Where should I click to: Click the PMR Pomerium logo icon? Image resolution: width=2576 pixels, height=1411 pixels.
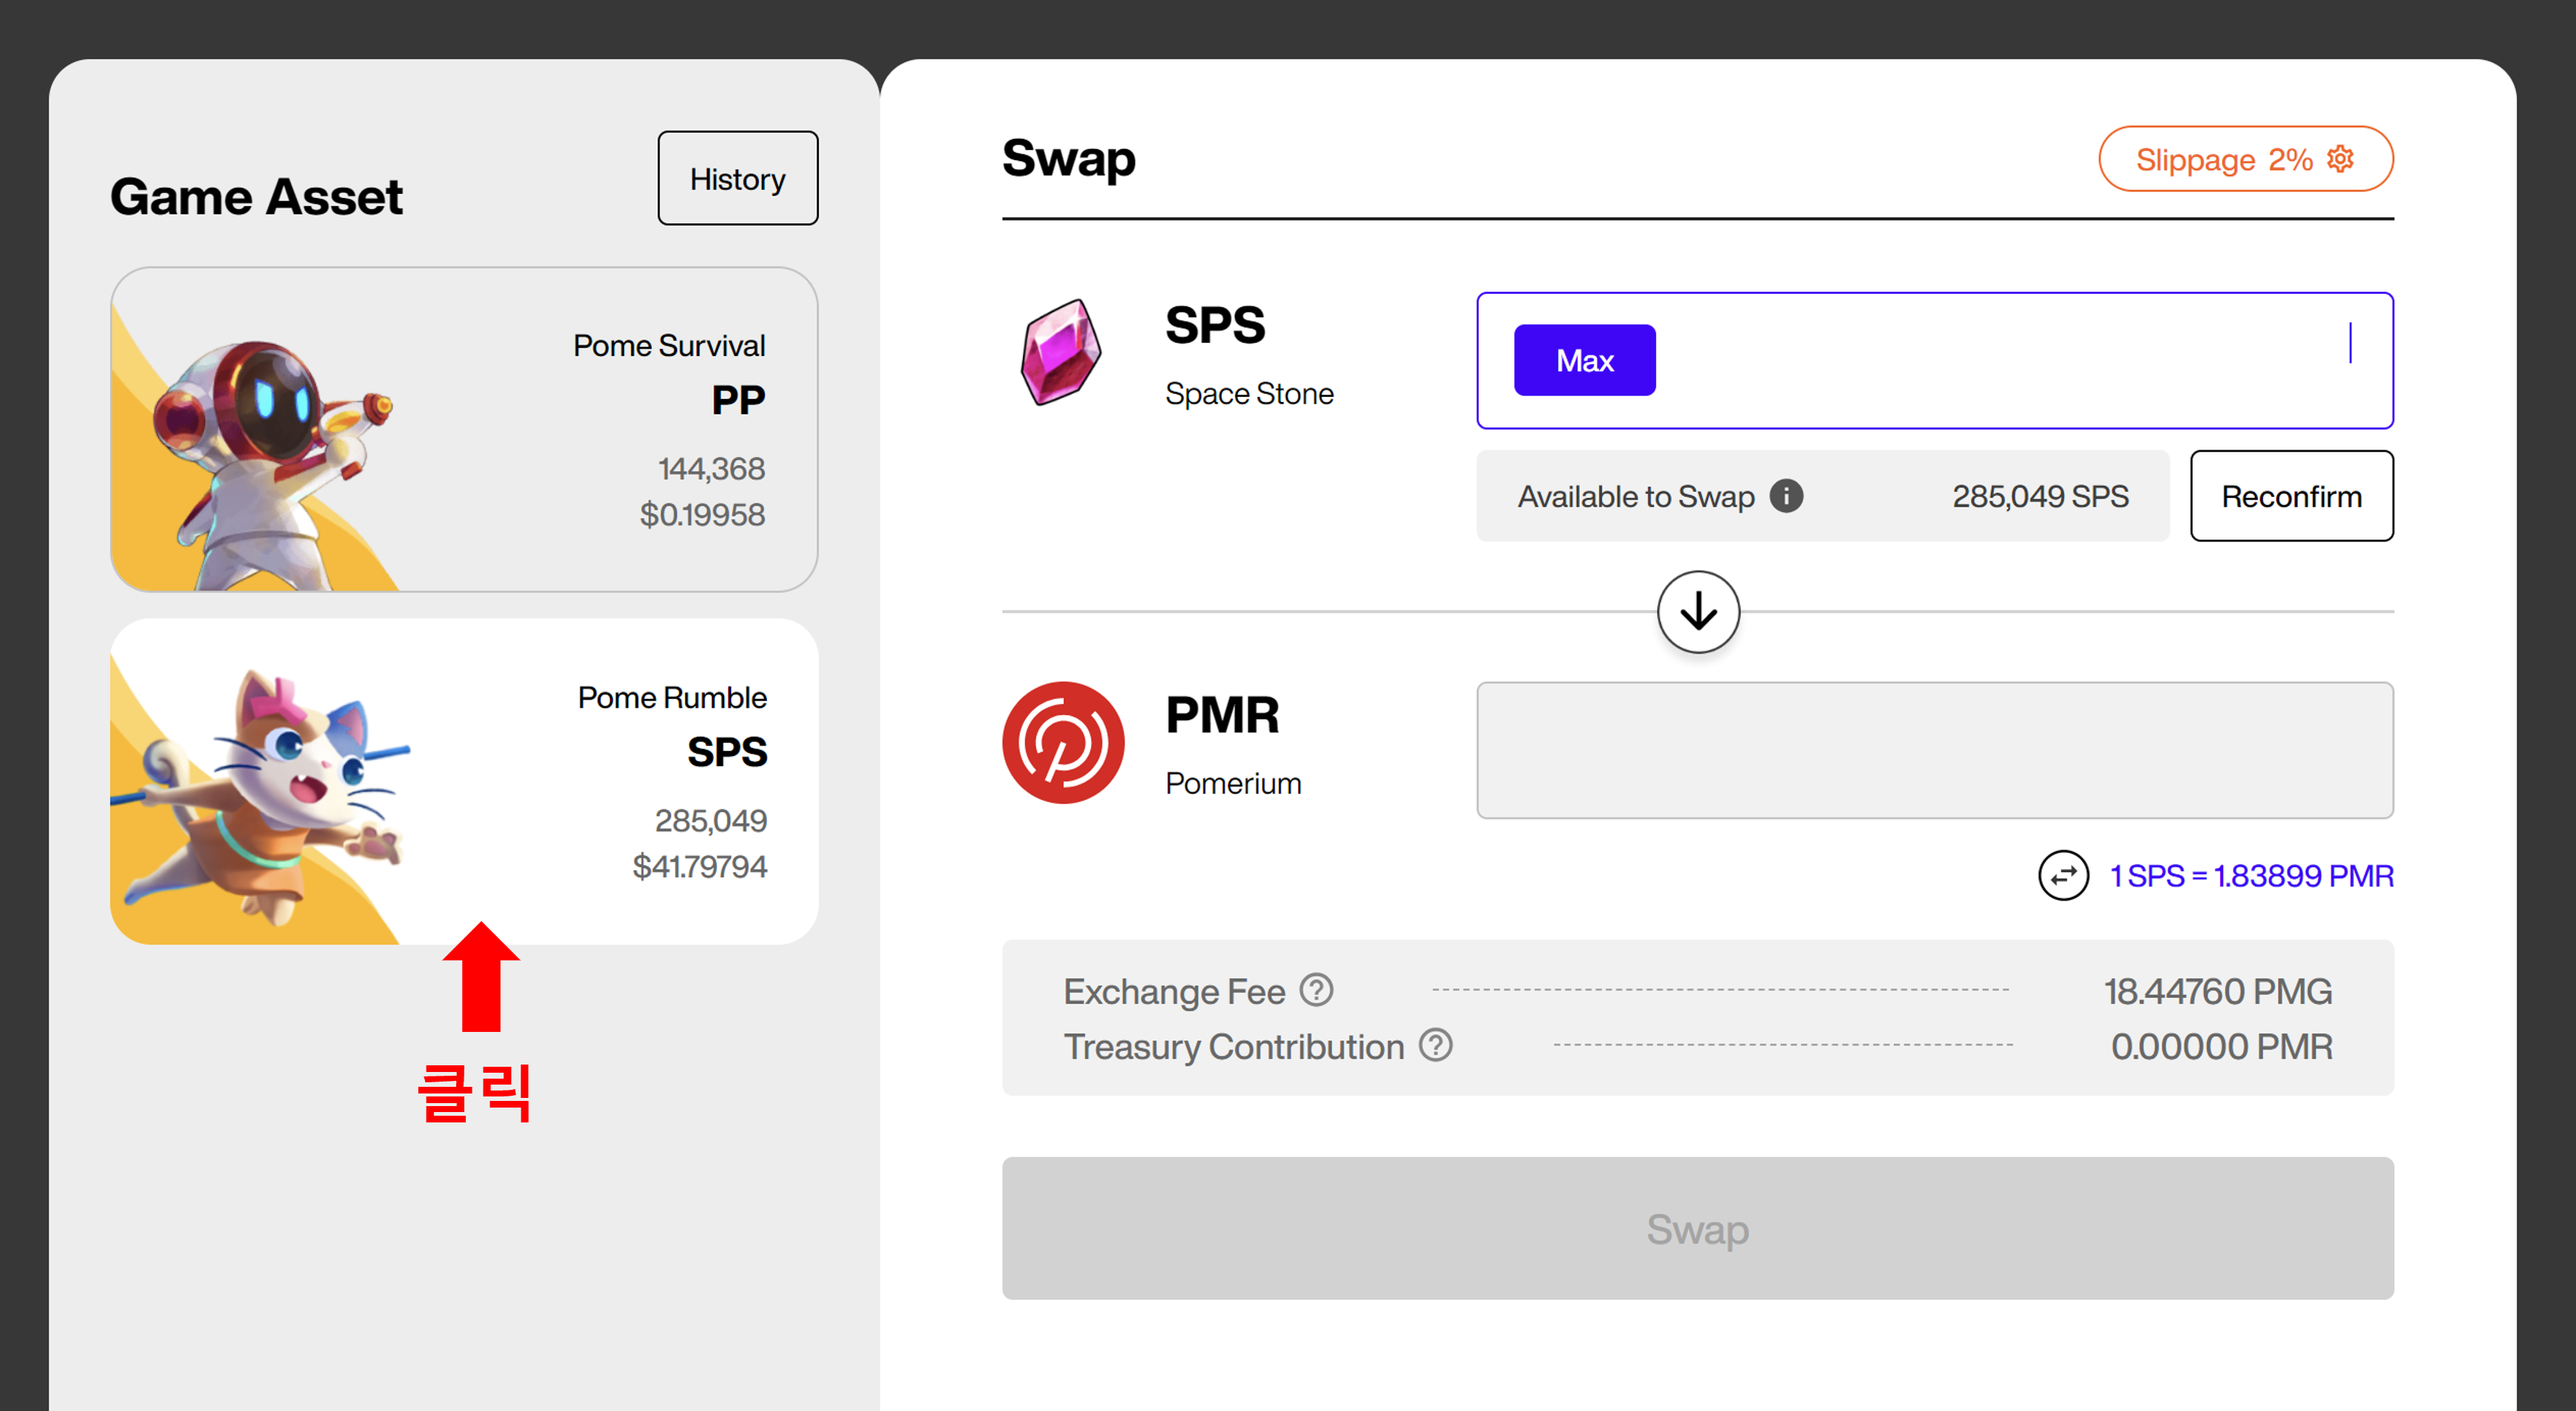(x=1063, y=743)
